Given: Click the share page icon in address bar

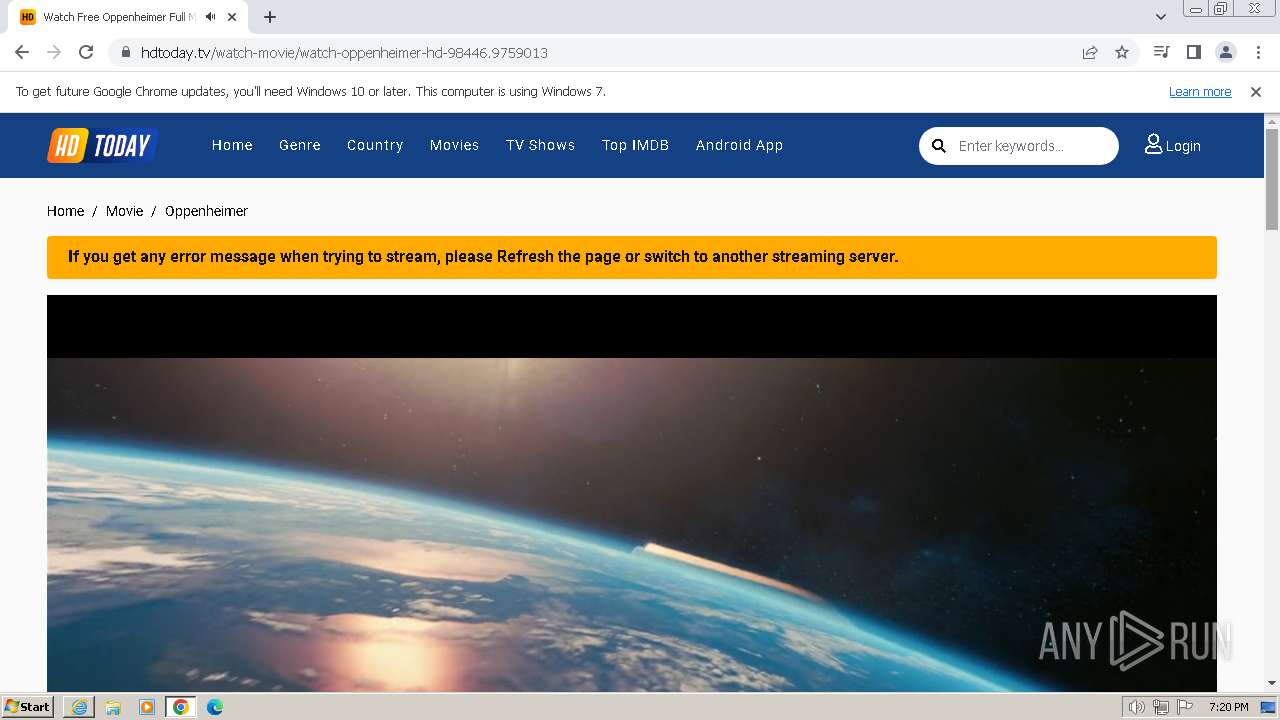Looking at the screenshot, I should 1090,52.
